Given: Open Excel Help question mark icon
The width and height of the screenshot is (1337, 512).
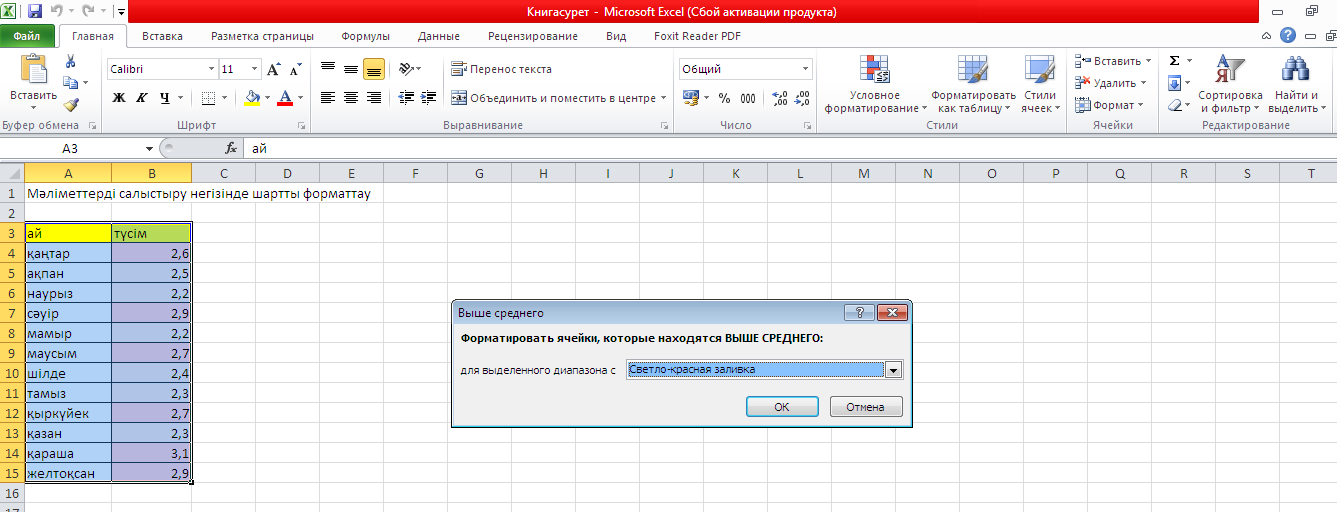Looking at the screenshot, I should coord(1287,35).
